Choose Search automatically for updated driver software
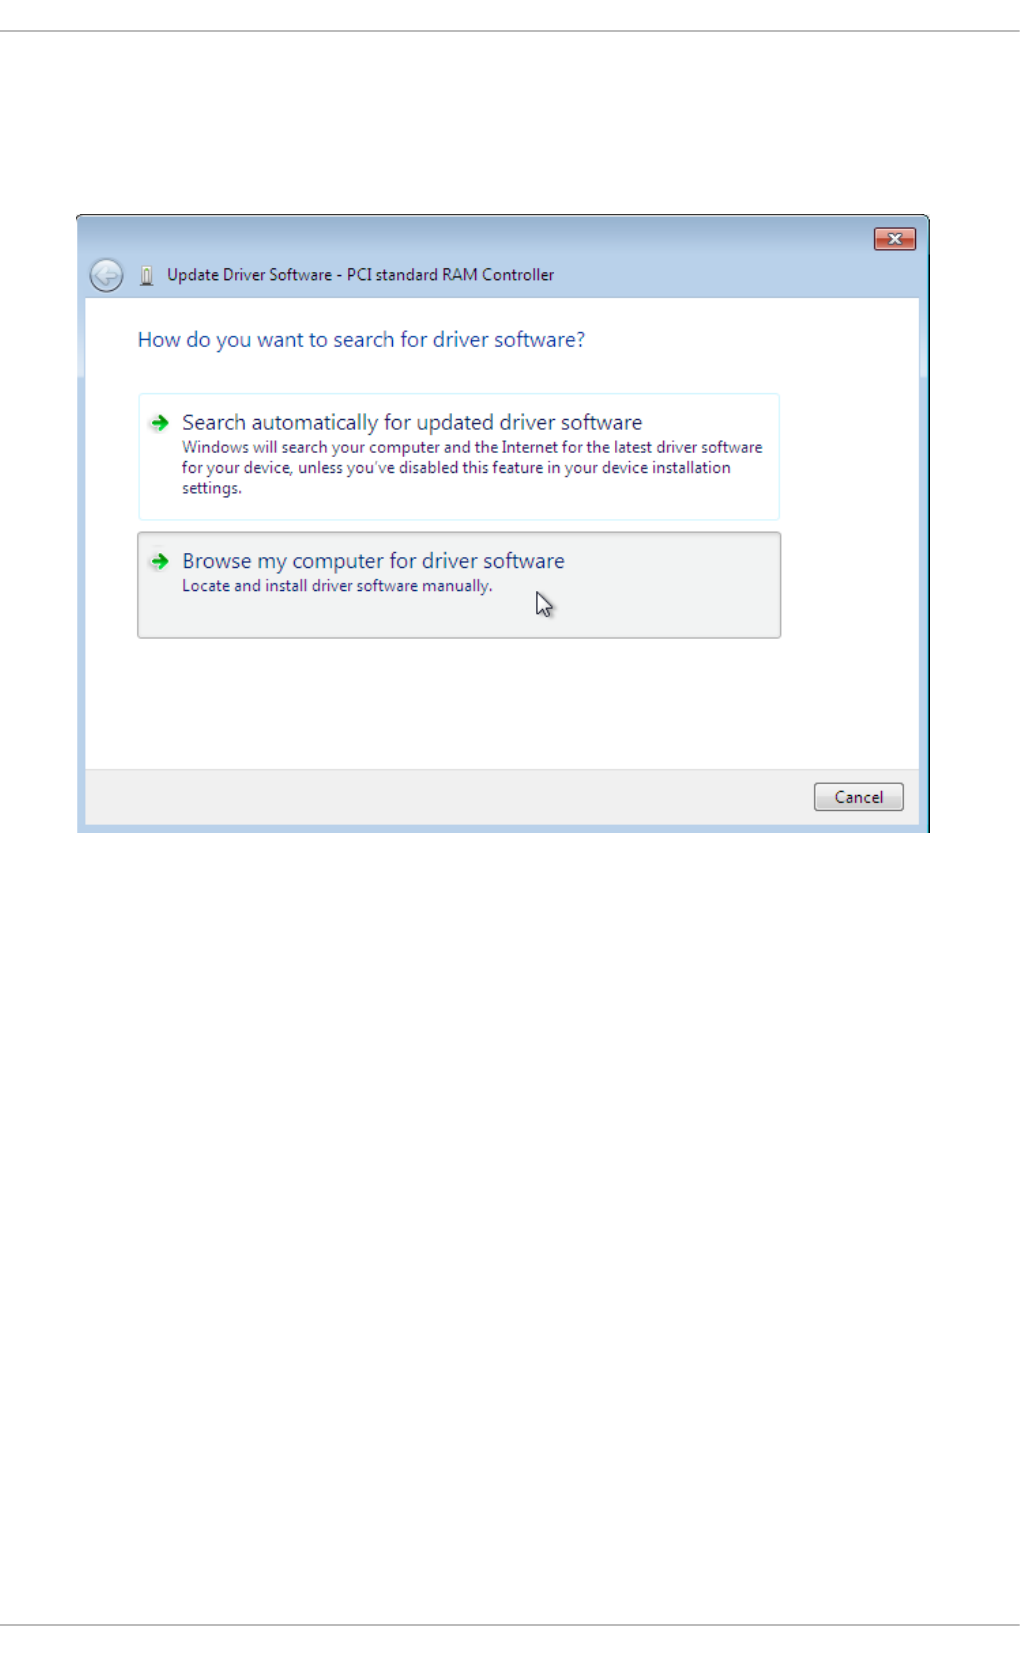Image resolution: width=1020 pixels, height=1656 pixels. click(458, 456)
